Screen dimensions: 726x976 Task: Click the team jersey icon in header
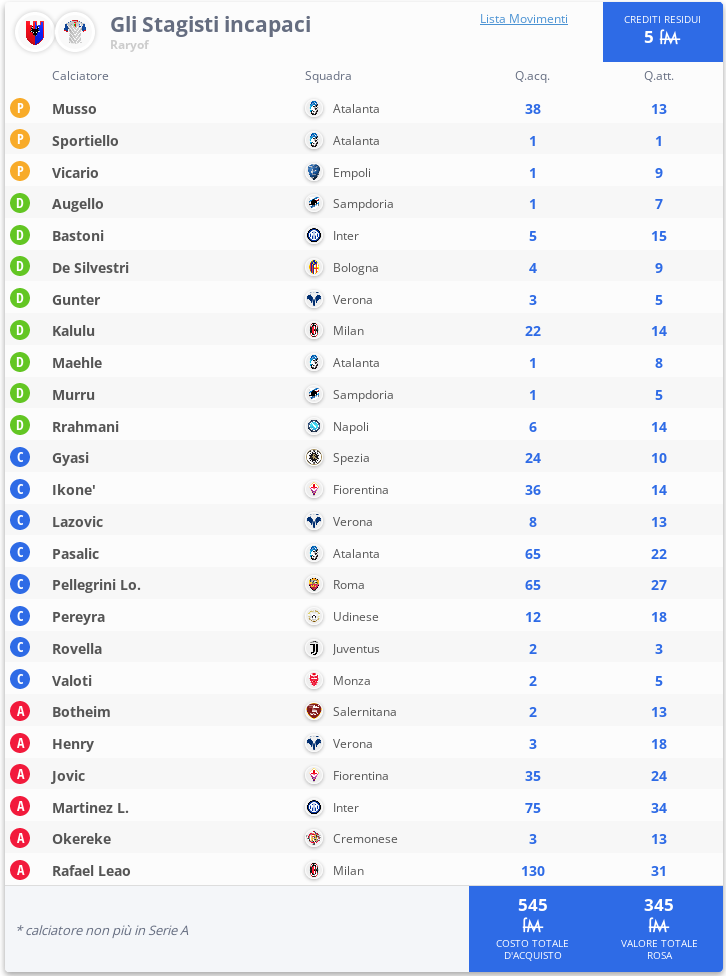click(x=75, y=32)
